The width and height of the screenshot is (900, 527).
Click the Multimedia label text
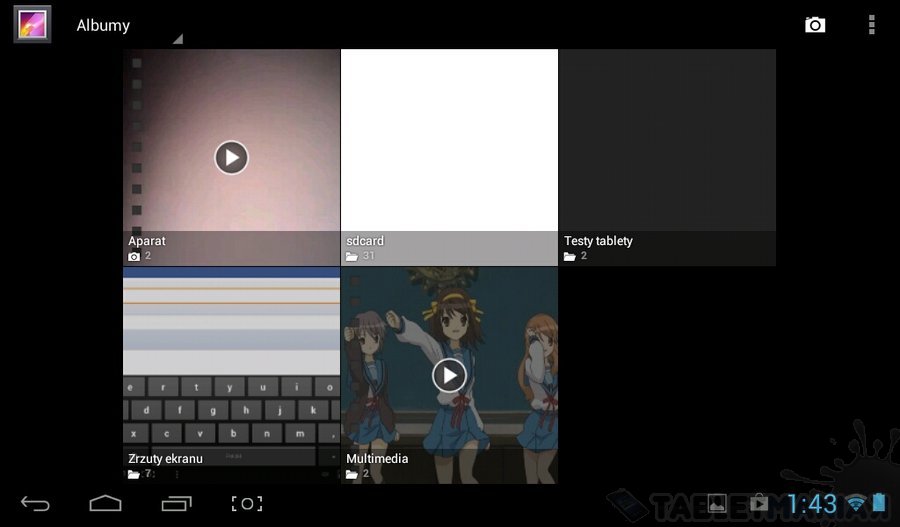(377, 459)
